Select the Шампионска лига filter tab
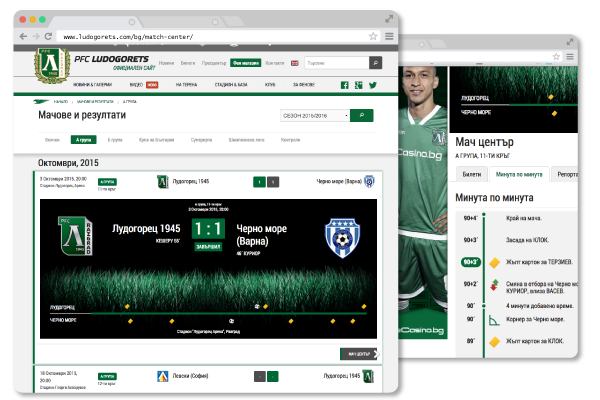Screen dimensions: 600x400 246,140
